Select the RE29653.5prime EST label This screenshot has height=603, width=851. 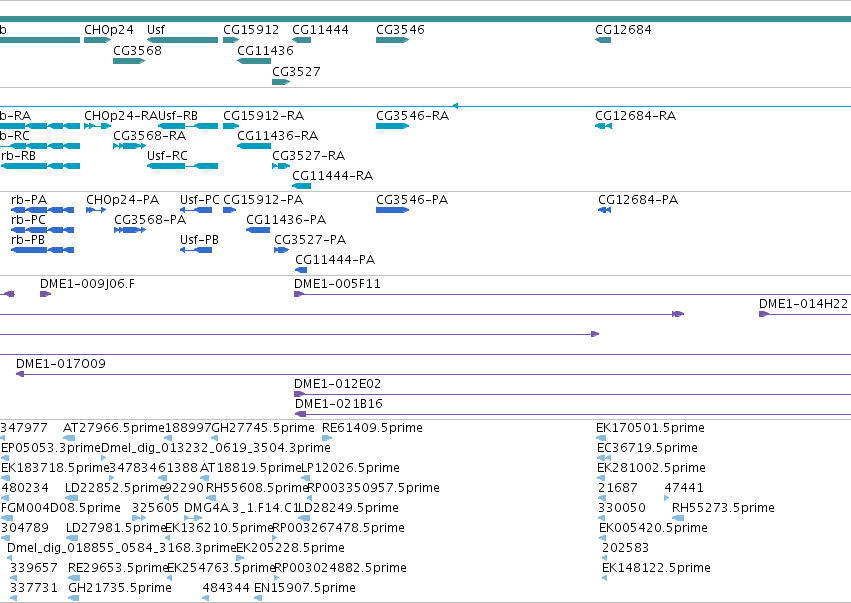click(x=119, y=568)
